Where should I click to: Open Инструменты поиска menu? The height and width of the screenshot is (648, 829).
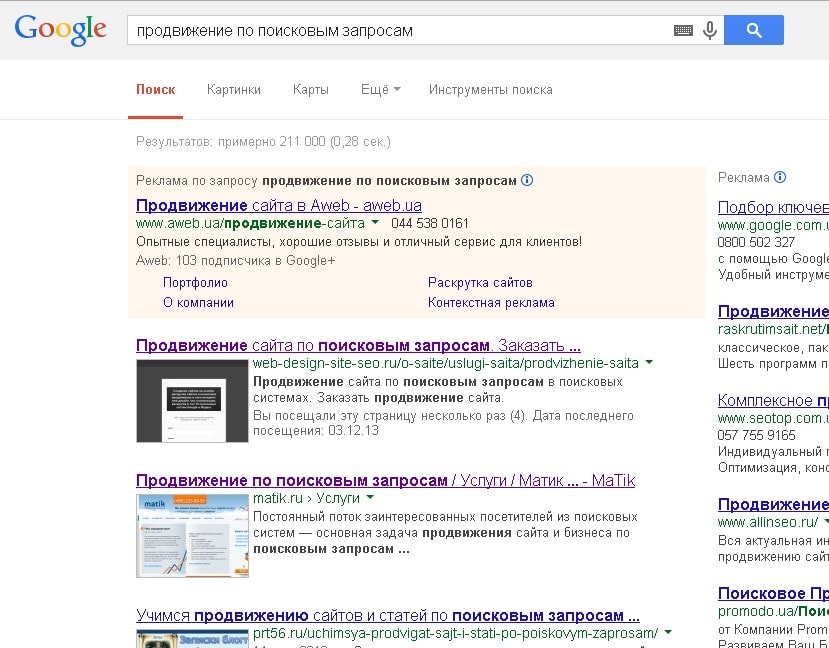[x=491, y=89]
